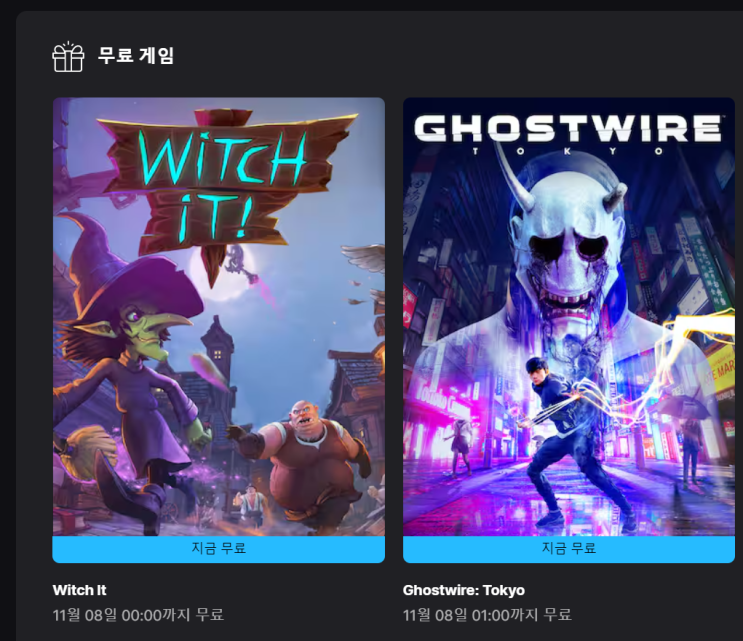Click the 무료 게임 section heading
743x641 pixels.
136,55
